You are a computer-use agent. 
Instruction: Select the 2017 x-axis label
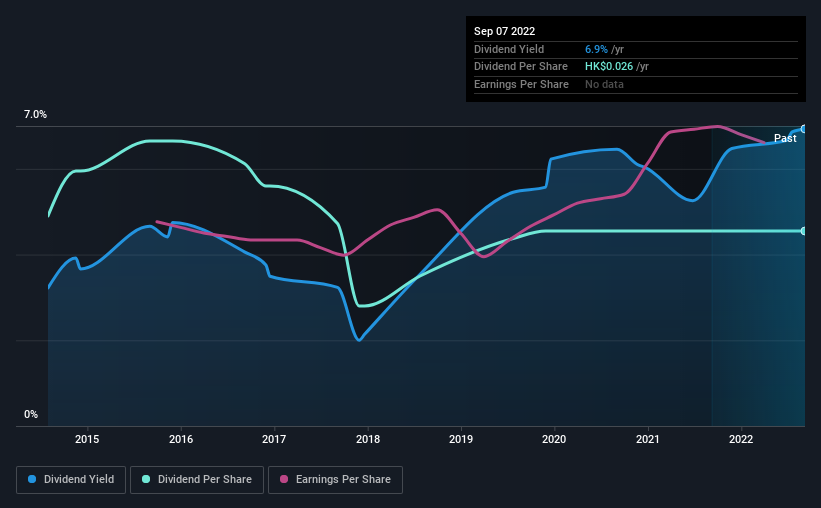(274, 439)
